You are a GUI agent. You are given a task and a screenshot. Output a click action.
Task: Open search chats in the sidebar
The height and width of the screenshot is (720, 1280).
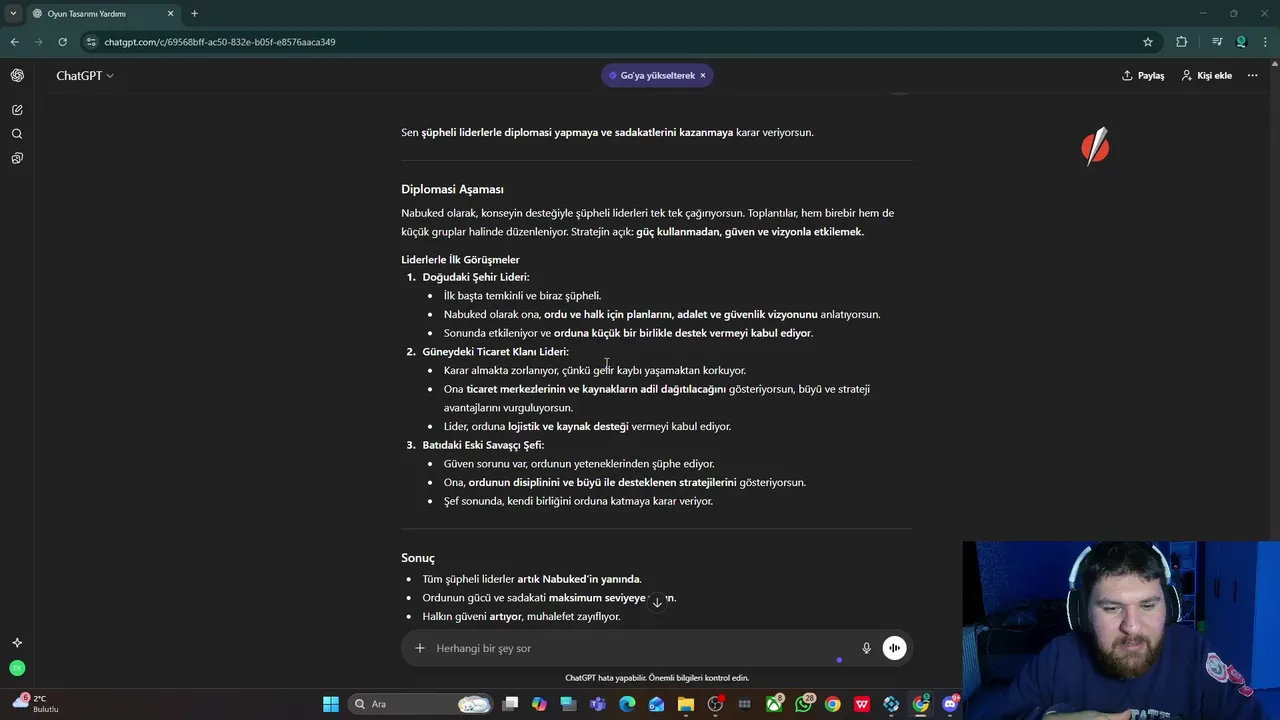click(x=17, y=134)
